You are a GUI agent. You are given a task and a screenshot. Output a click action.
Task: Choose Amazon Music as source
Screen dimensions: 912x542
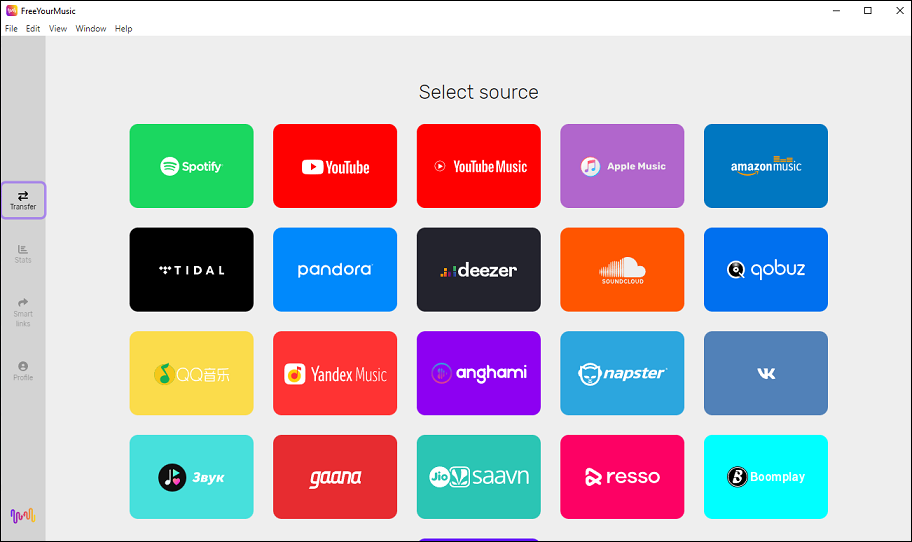coord(766,166)
